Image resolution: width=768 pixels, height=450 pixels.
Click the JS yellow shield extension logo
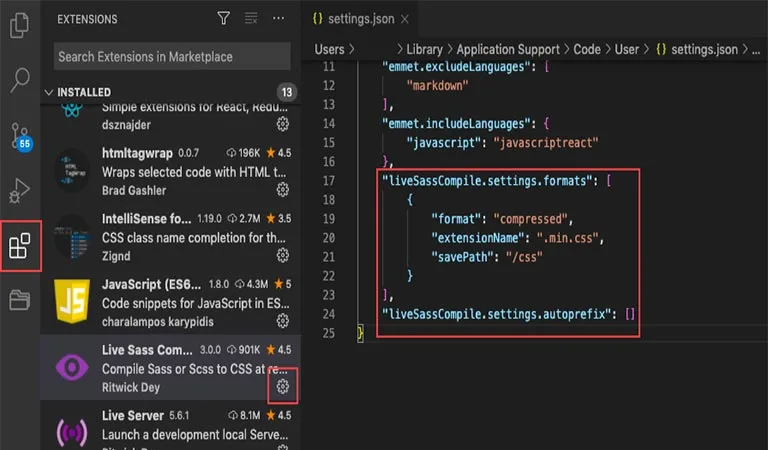72,302
